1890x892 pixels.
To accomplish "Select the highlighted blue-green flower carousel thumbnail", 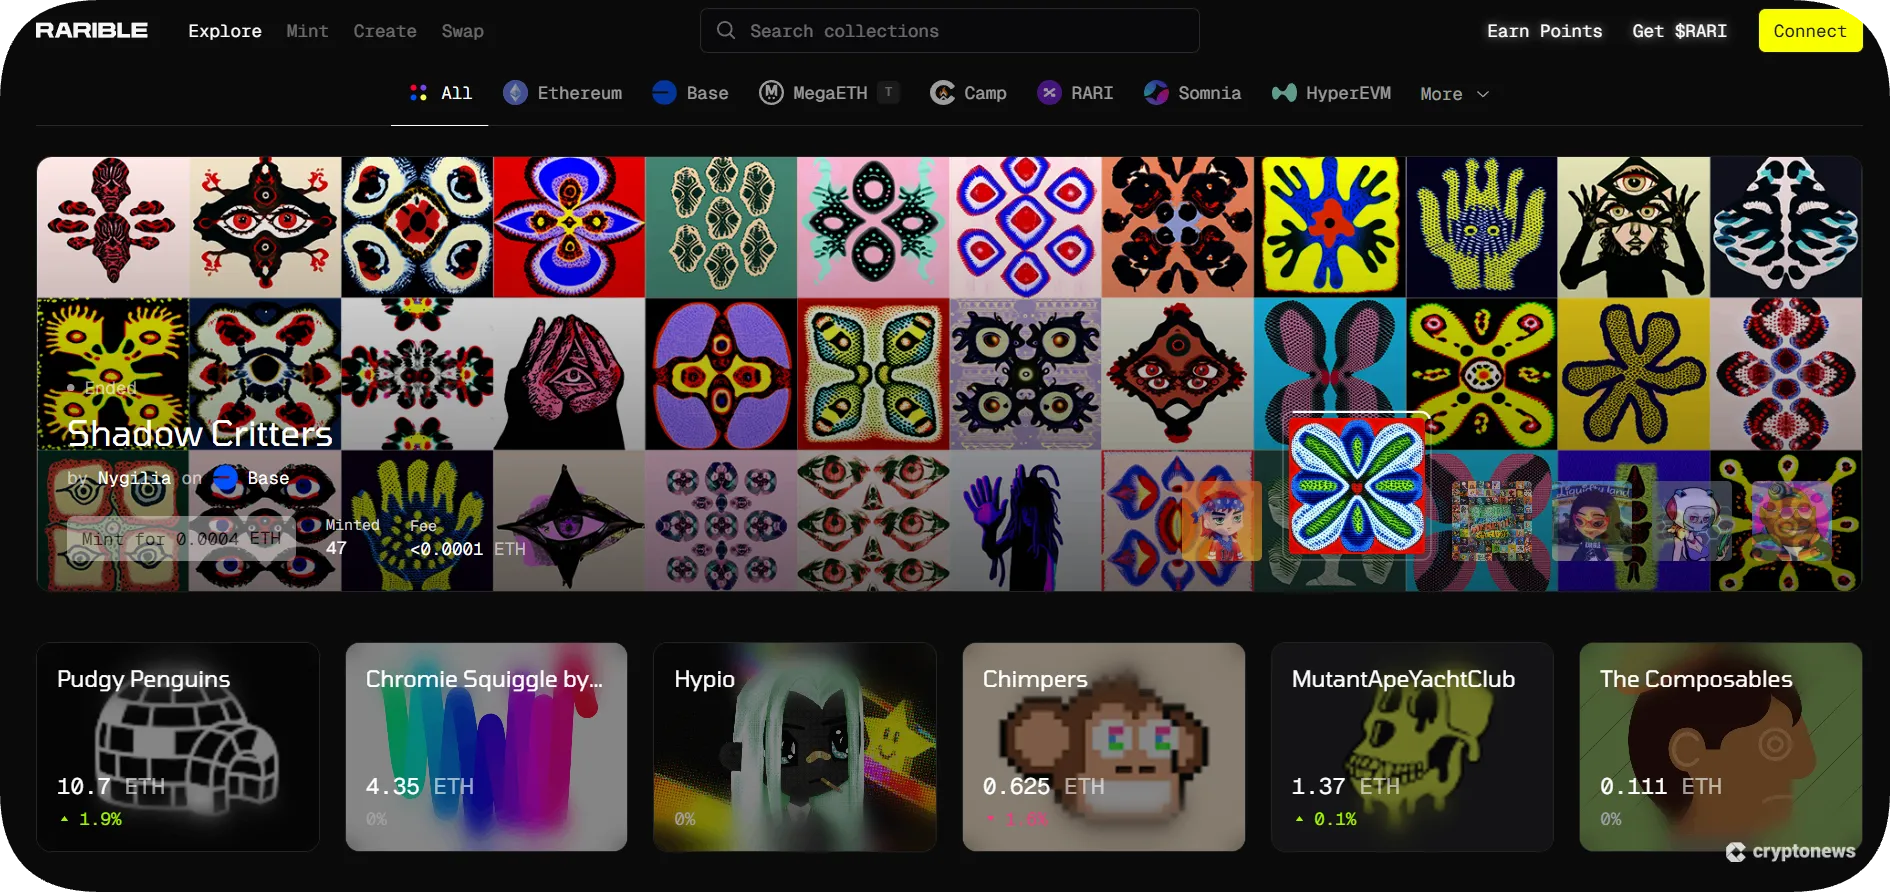I will pos(1357,486).
